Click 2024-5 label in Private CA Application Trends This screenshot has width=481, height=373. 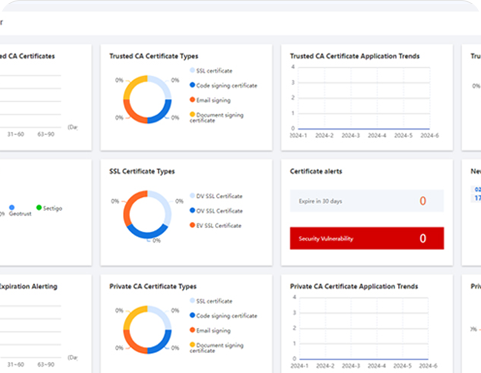[402, 366]
